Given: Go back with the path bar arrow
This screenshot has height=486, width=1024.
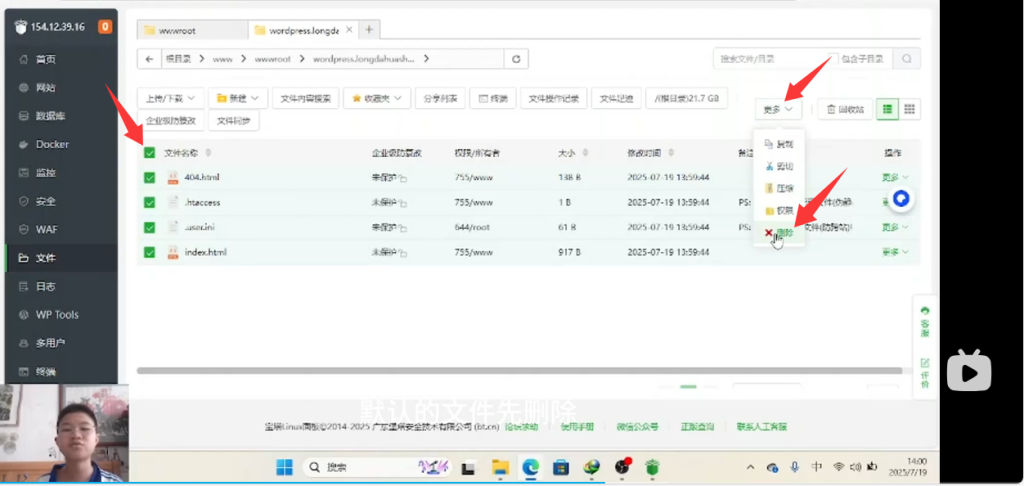Looking at the screenshot, I should pyautogui.click(x=150, y=59).
